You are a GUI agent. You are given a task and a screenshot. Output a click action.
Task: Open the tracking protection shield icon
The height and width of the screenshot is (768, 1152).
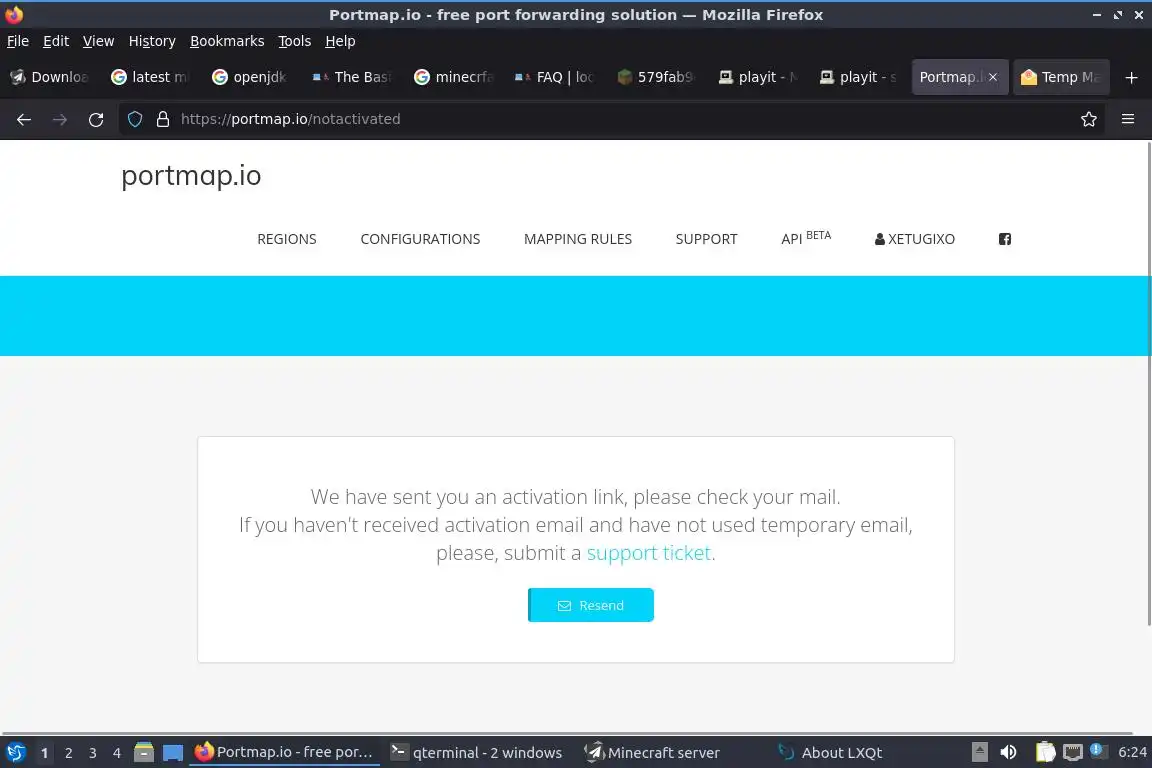[134, 119]
